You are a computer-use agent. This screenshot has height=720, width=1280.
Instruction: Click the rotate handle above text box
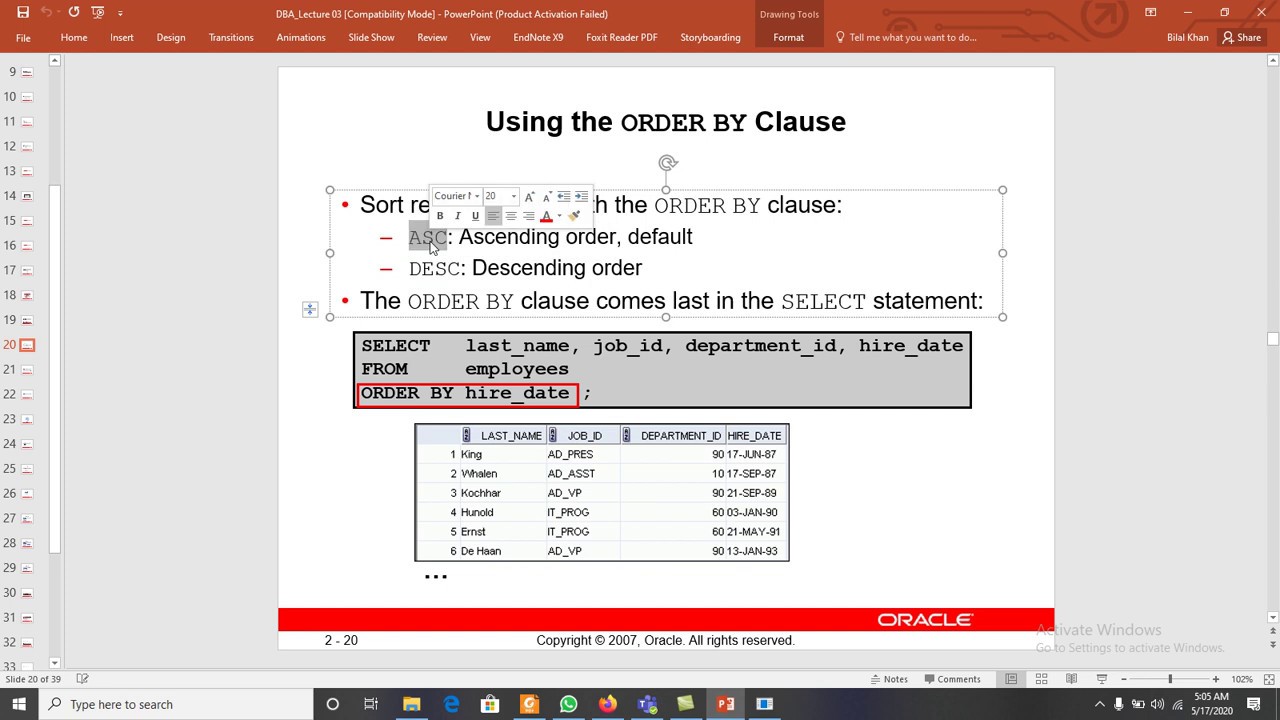point(668,163)
